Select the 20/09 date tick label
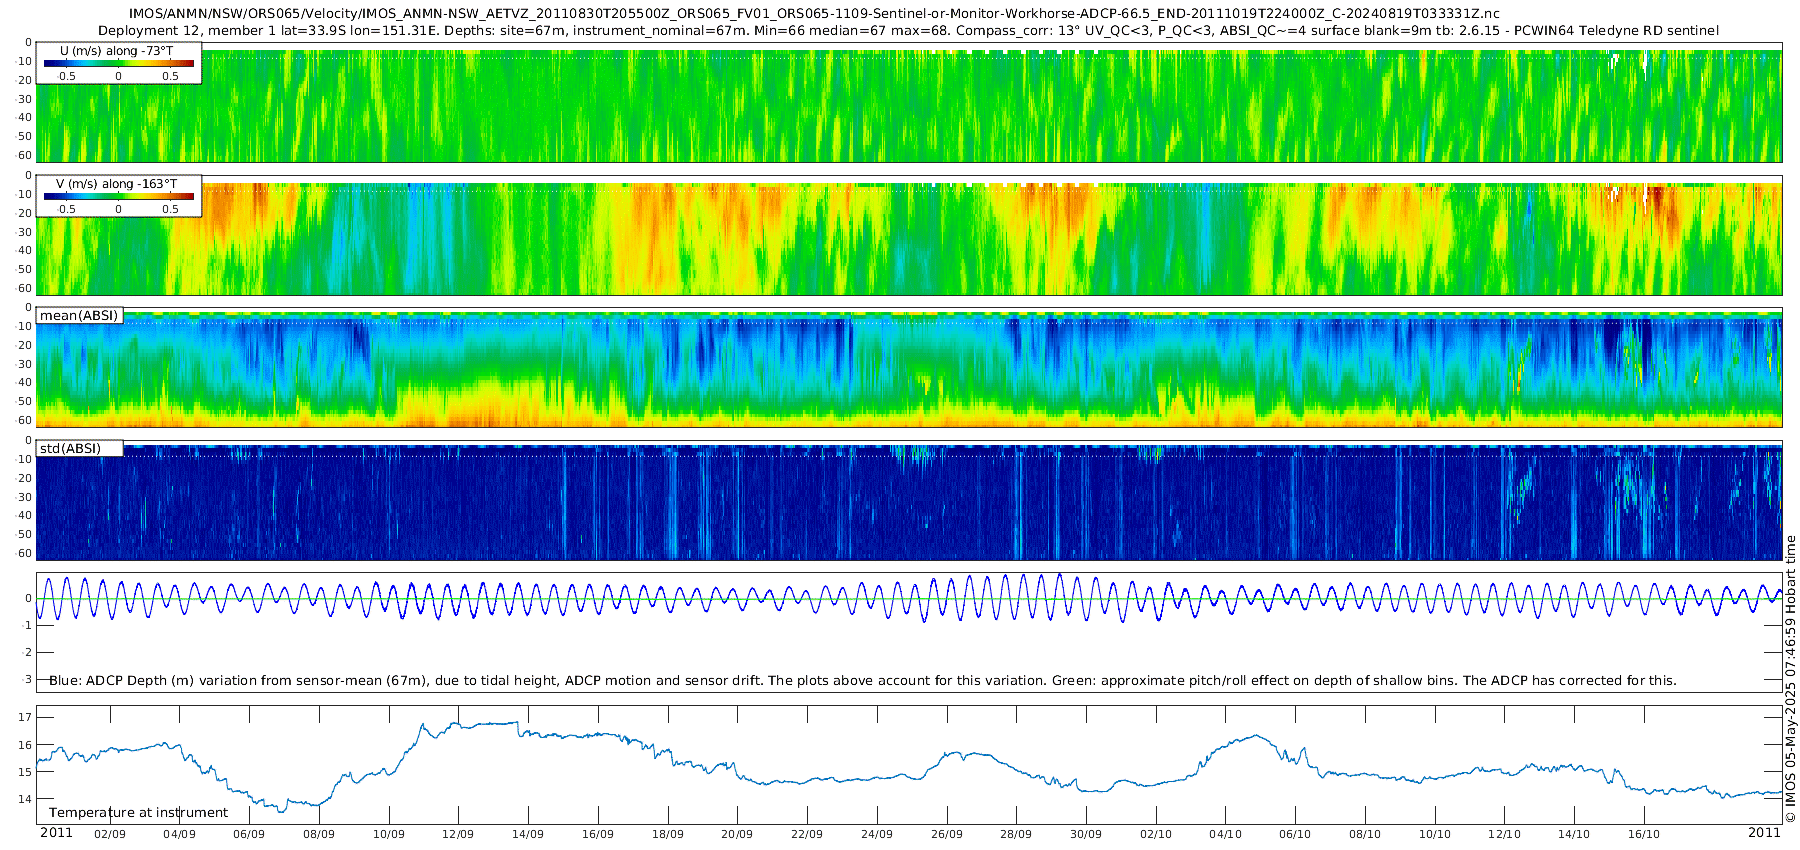Viewport: 1800px width, 850px height. [737, 834]
